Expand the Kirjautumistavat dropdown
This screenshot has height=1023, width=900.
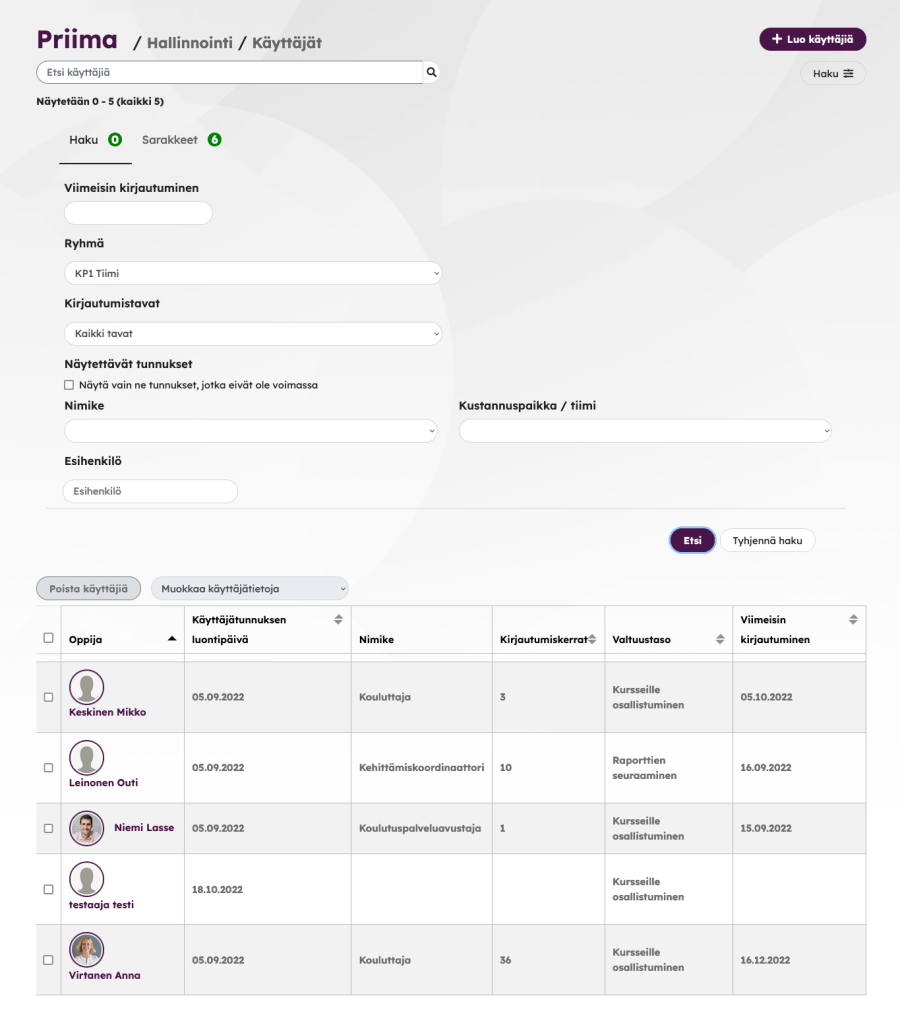(252, 334)
